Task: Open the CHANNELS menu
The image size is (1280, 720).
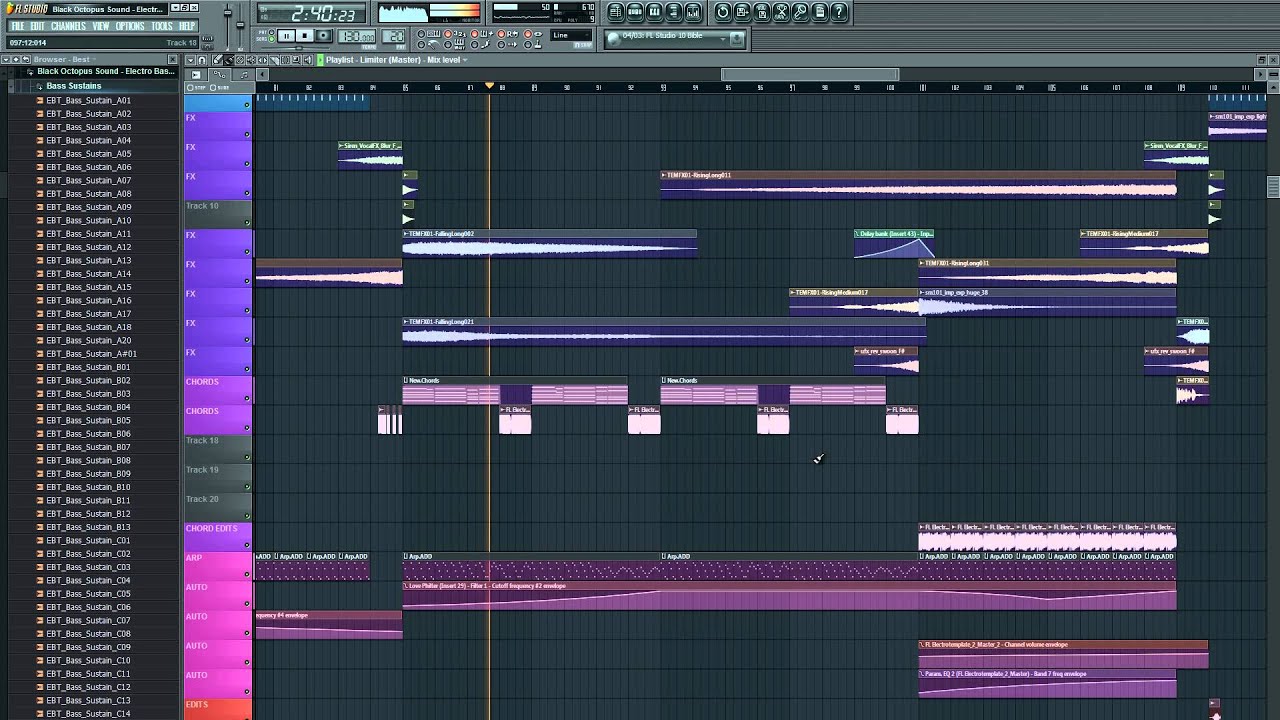Action: pos(68,26)
